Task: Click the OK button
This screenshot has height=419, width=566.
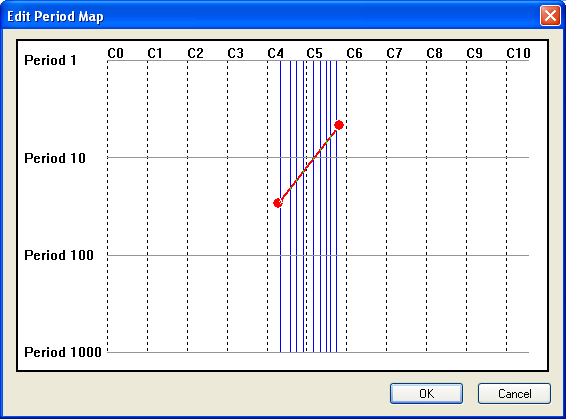Action: click(426, 393)
